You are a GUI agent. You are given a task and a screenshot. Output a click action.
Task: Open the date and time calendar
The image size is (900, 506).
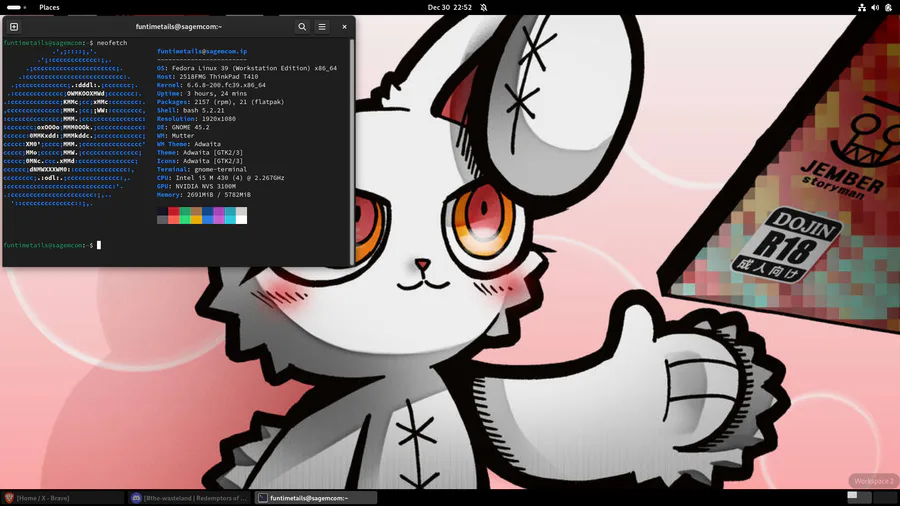point(449,7)
